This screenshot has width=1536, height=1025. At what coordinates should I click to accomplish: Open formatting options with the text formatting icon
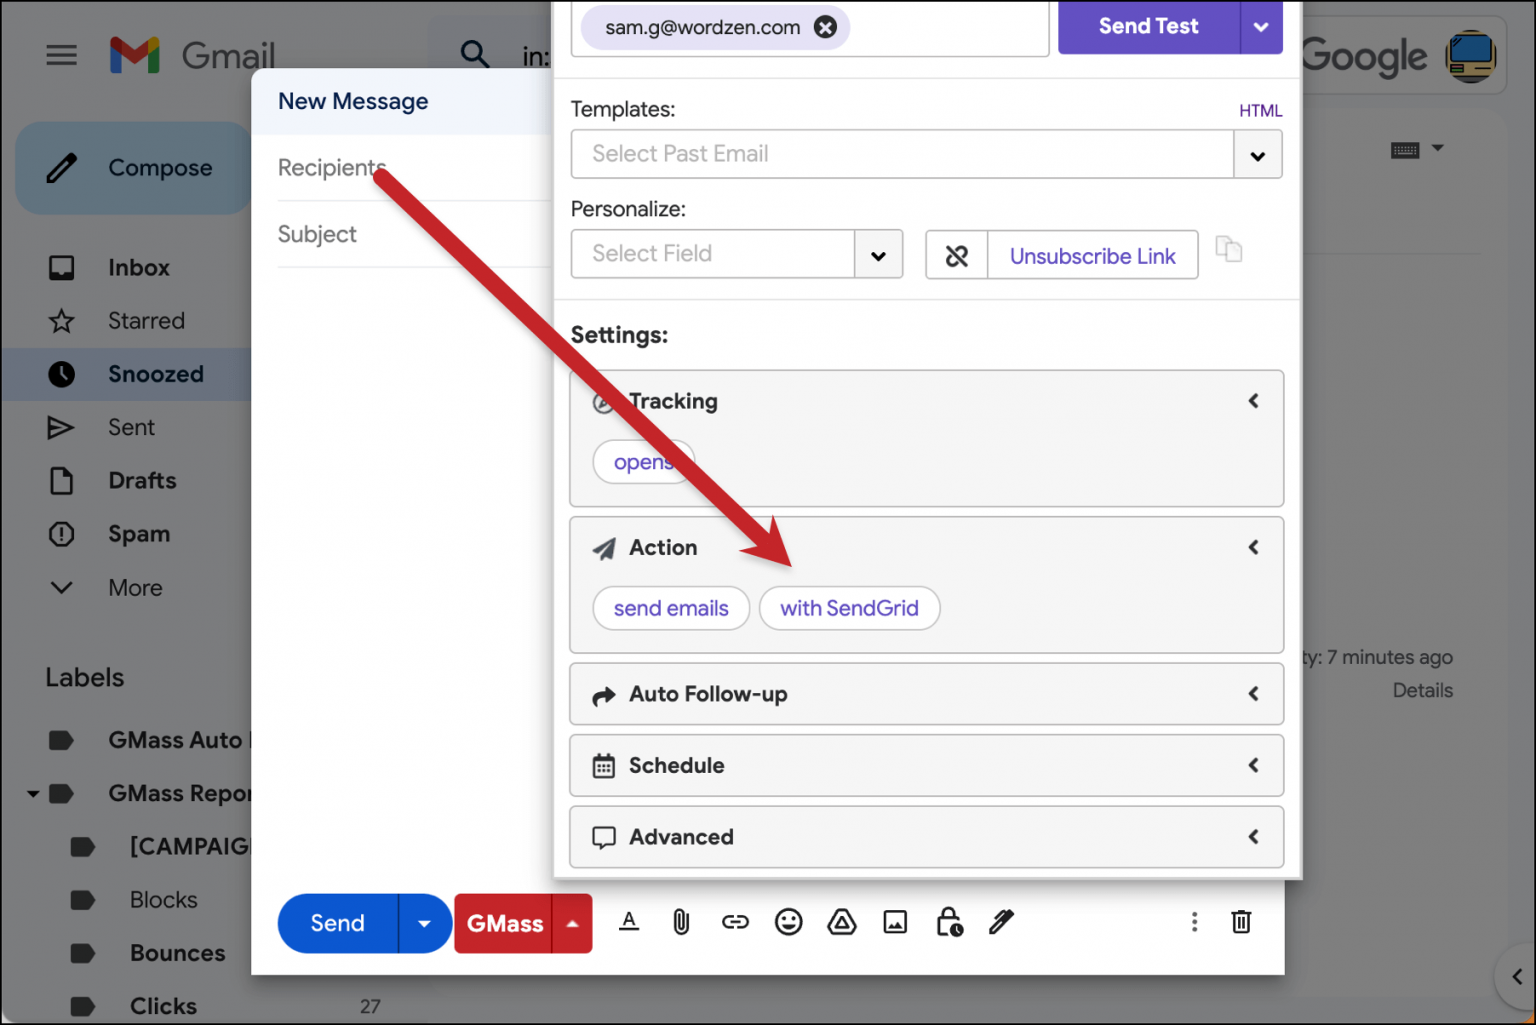[x=629, y=922]
